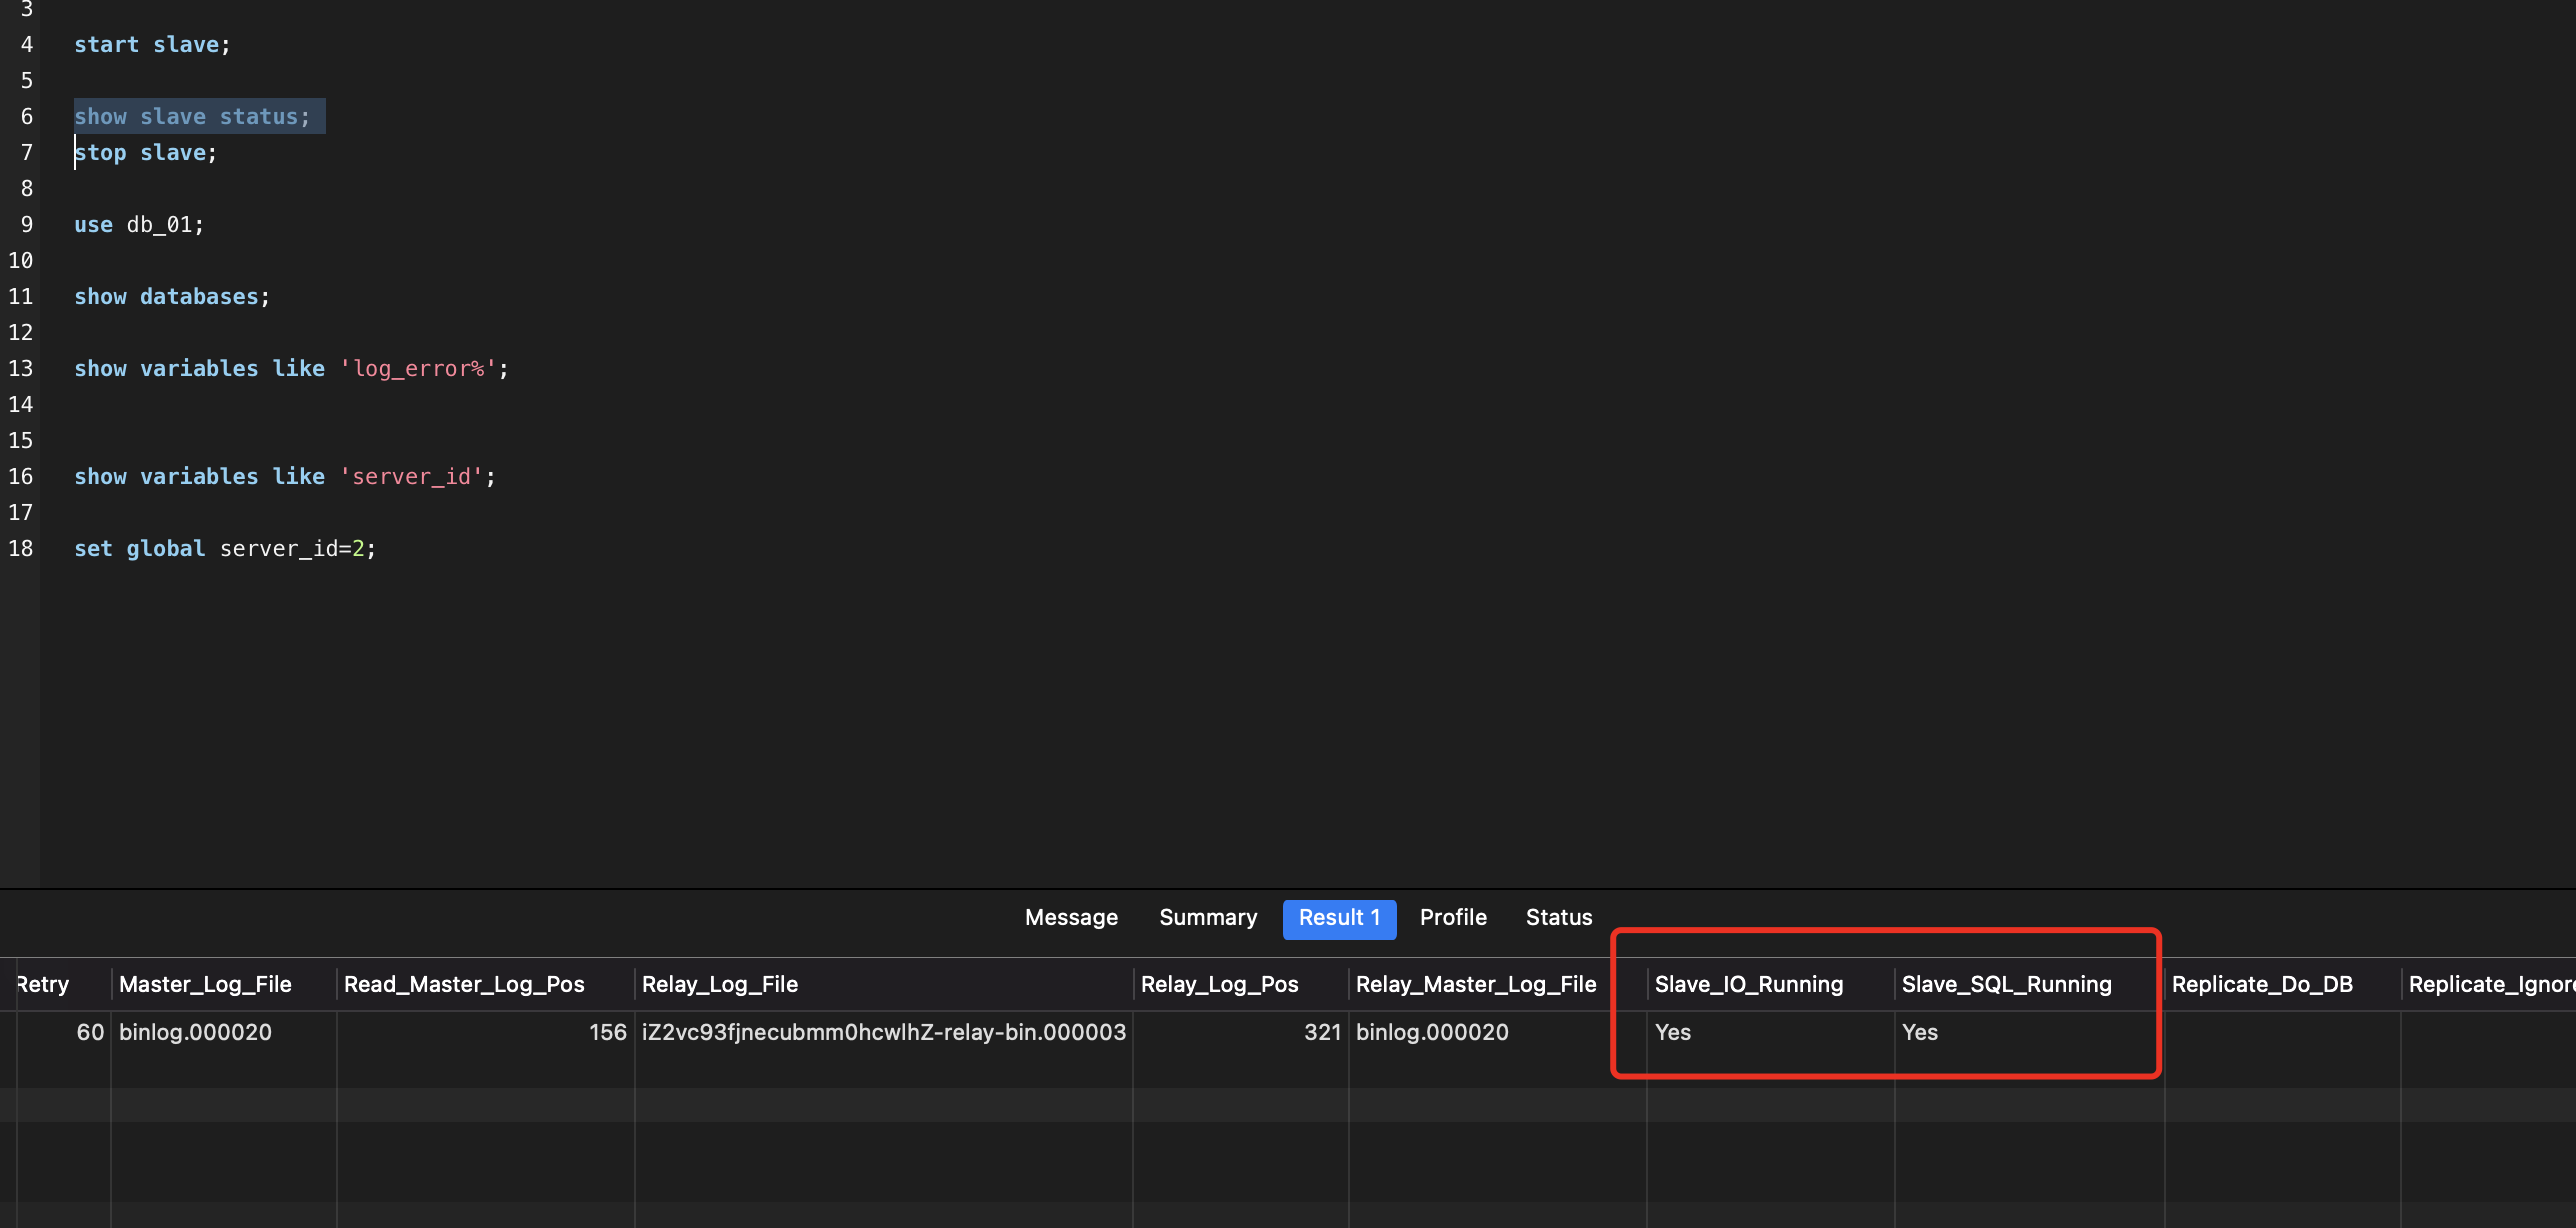Viewport: 2576px width, 1228px height.
Task: Click the 'show databases;' statement
Action: [172, 297]
